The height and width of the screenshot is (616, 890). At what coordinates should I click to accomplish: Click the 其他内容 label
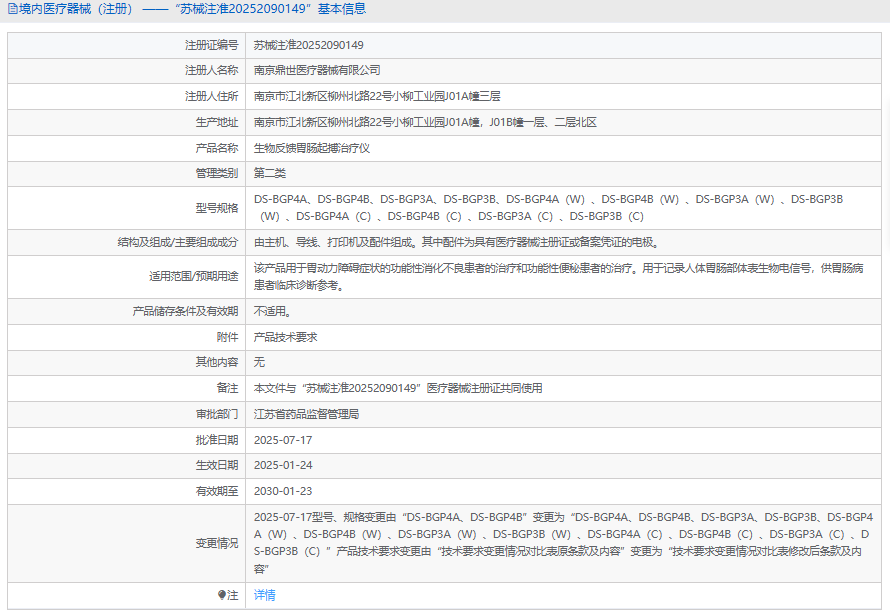pos(217,362)
